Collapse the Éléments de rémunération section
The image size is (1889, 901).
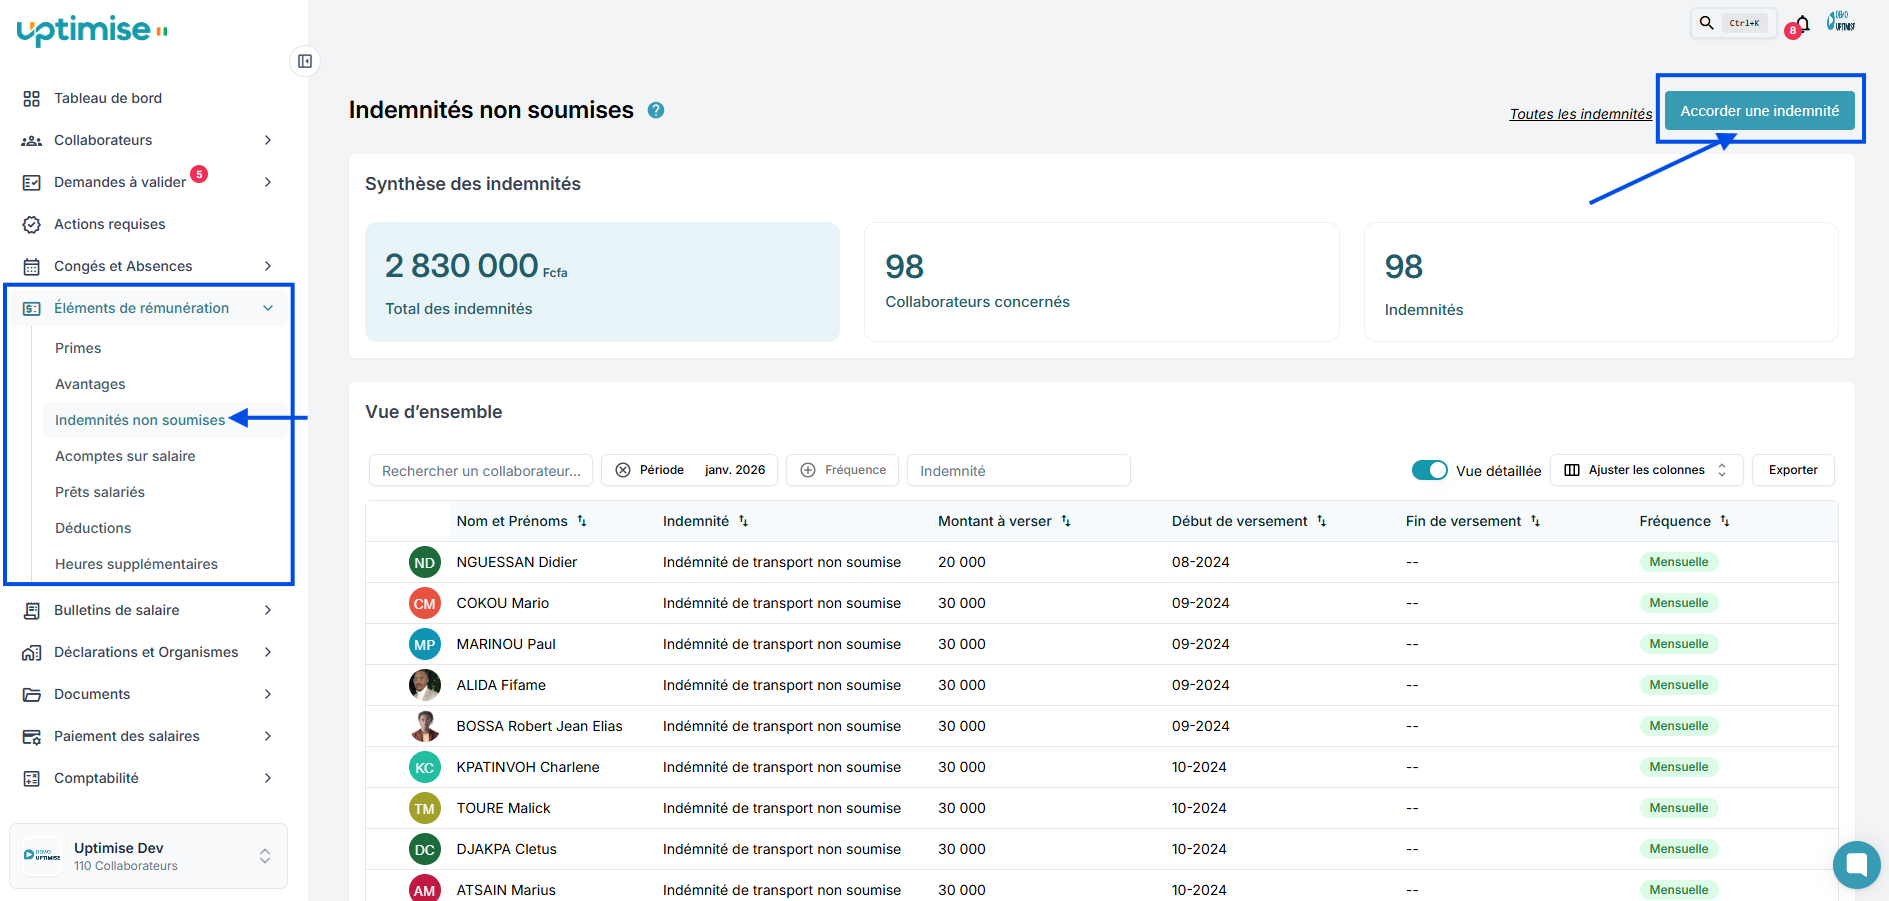pos(268,308)
